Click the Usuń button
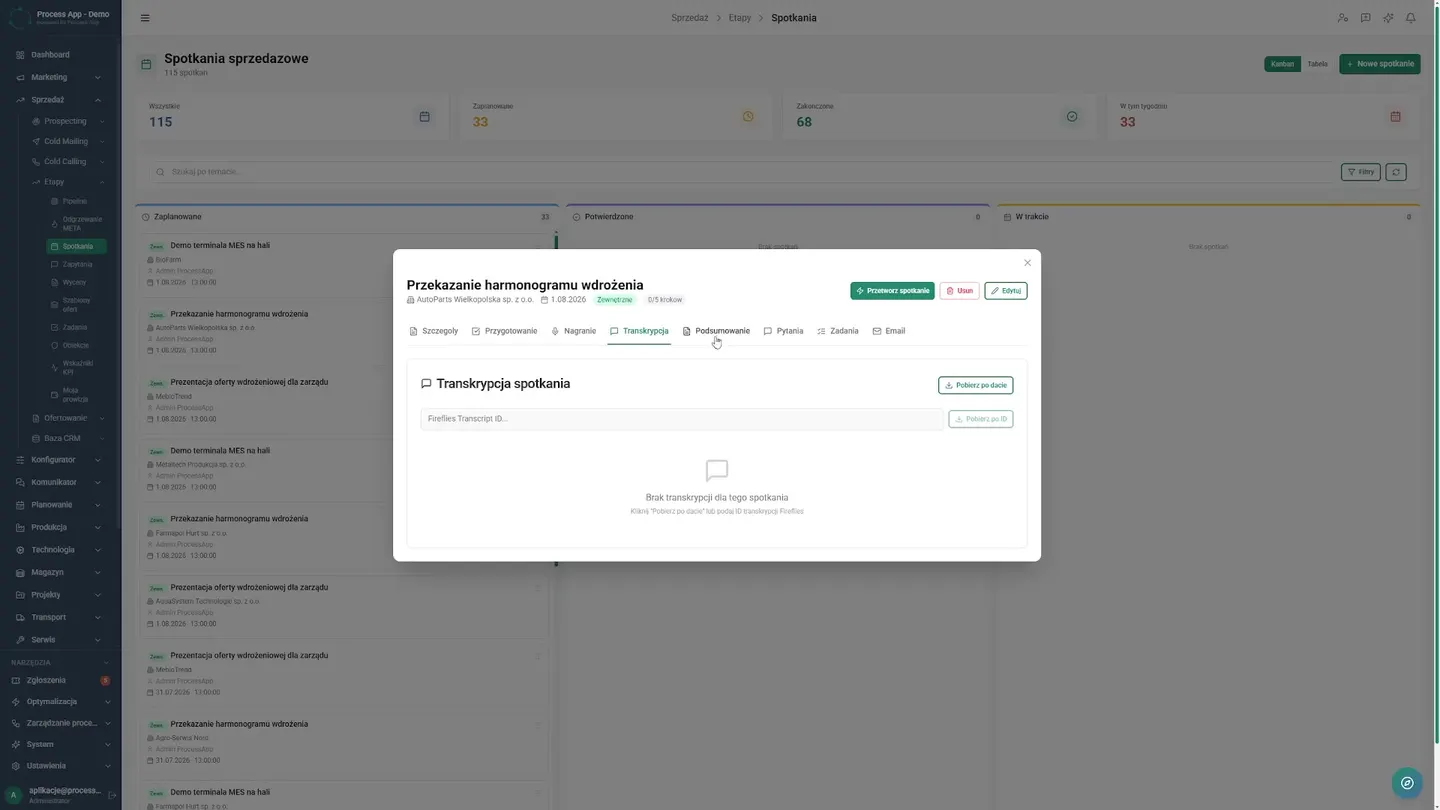 [959, 291]
